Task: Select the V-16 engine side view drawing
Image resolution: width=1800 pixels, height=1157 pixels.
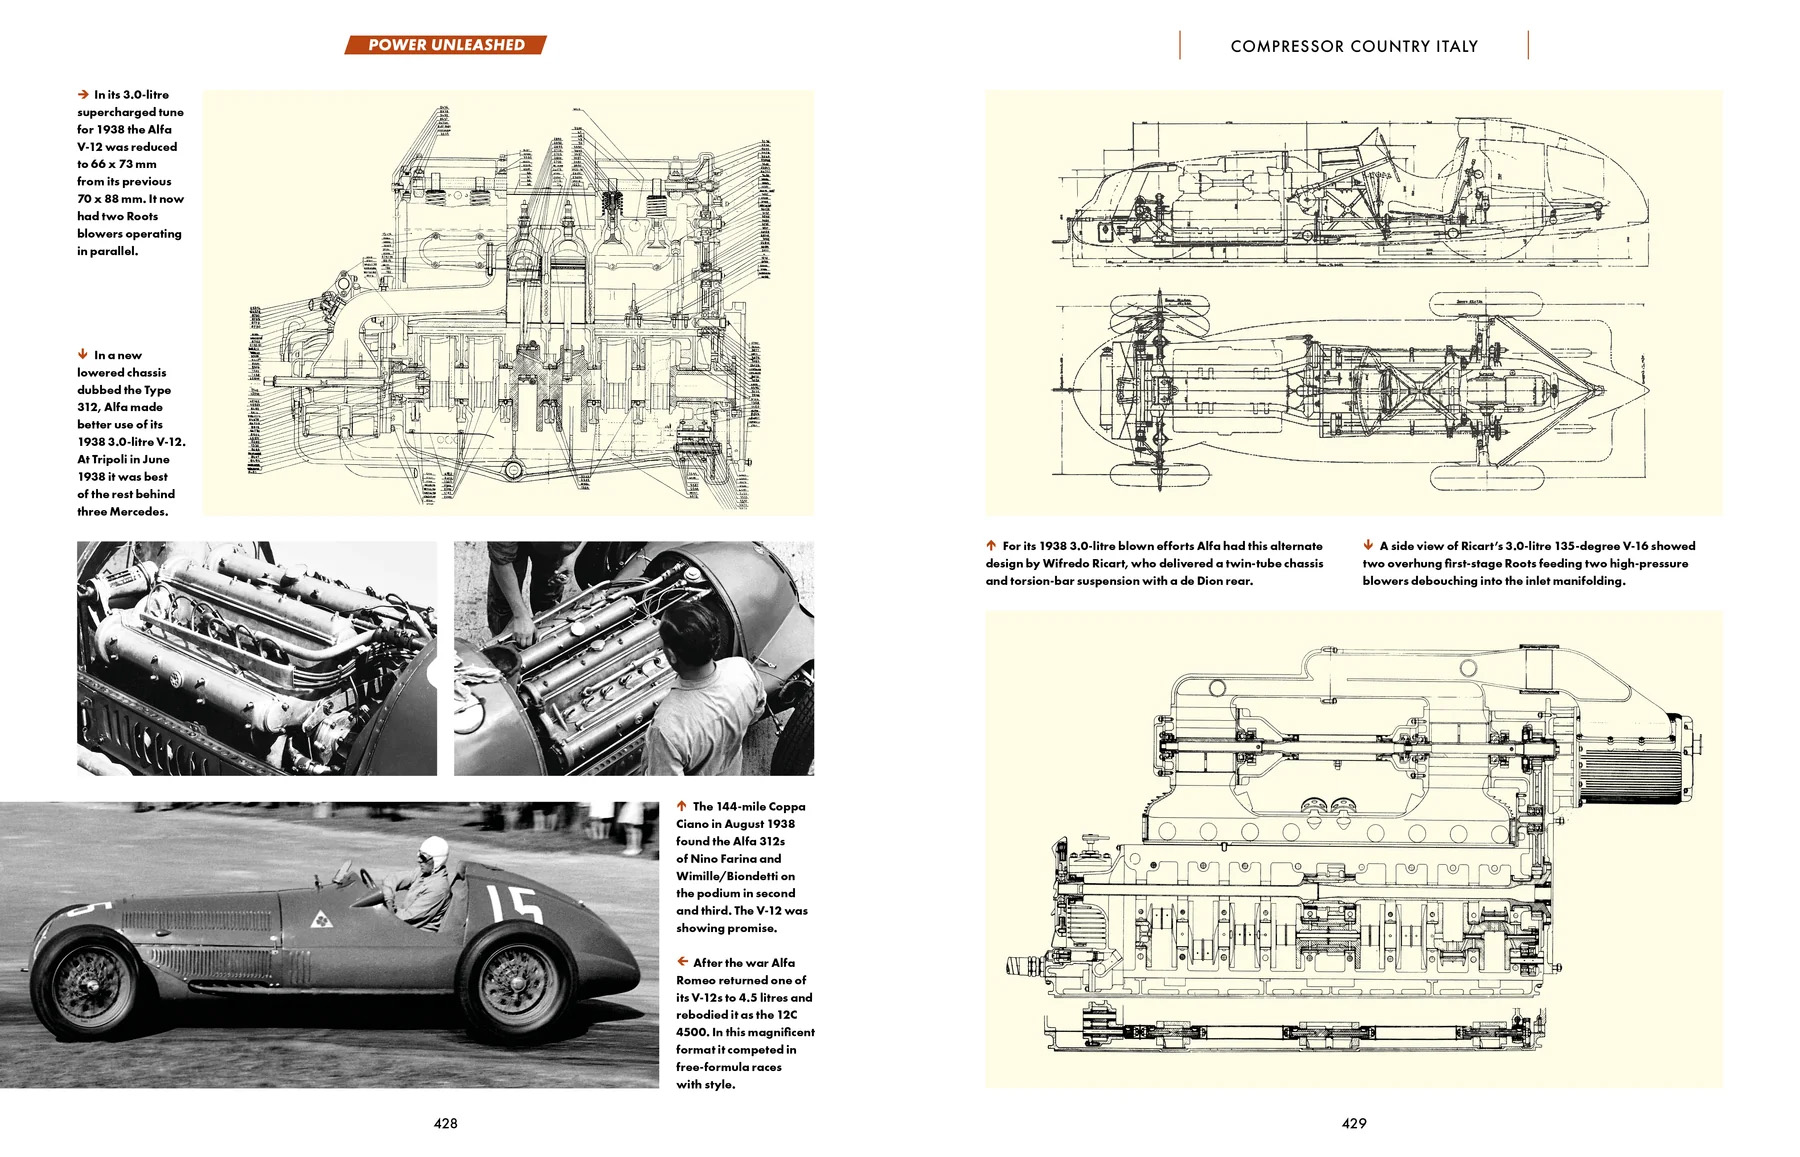Action: [x=1354, y=849]
